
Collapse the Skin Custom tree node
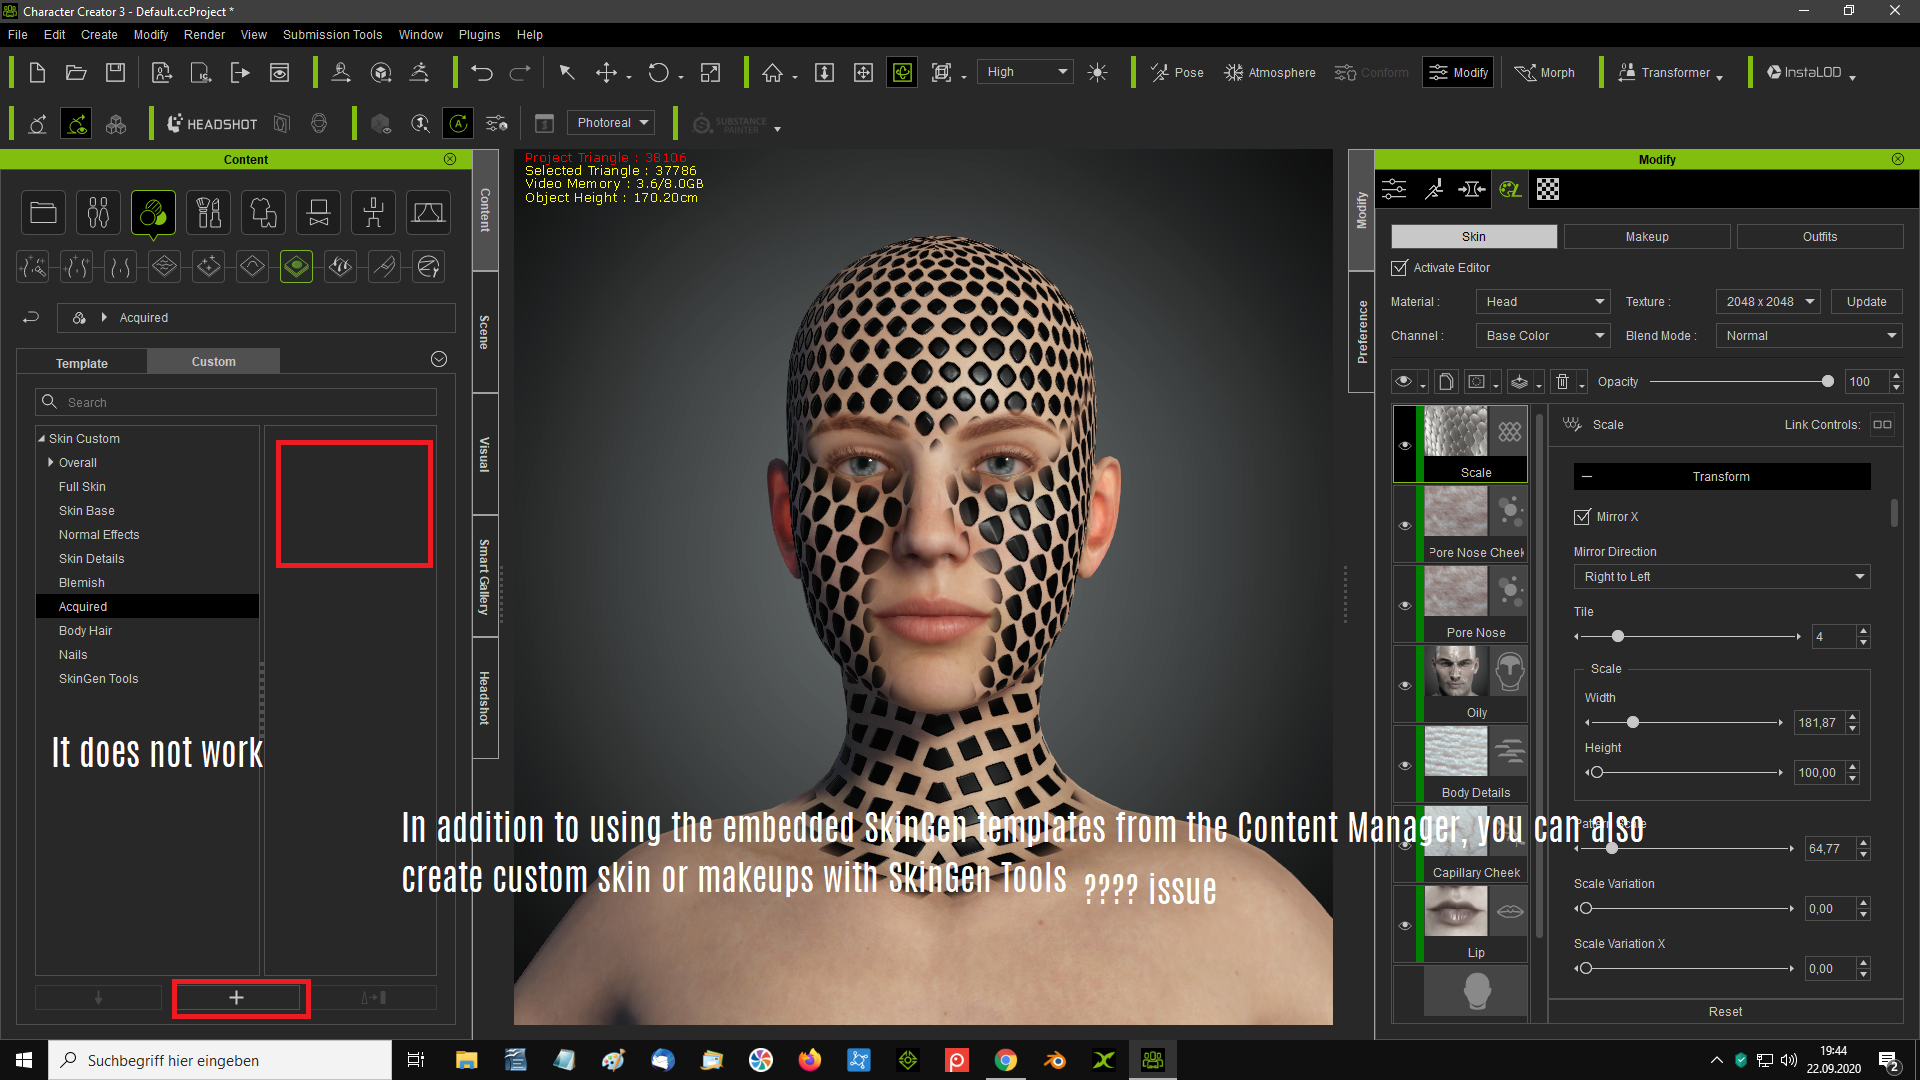point(42,439)
